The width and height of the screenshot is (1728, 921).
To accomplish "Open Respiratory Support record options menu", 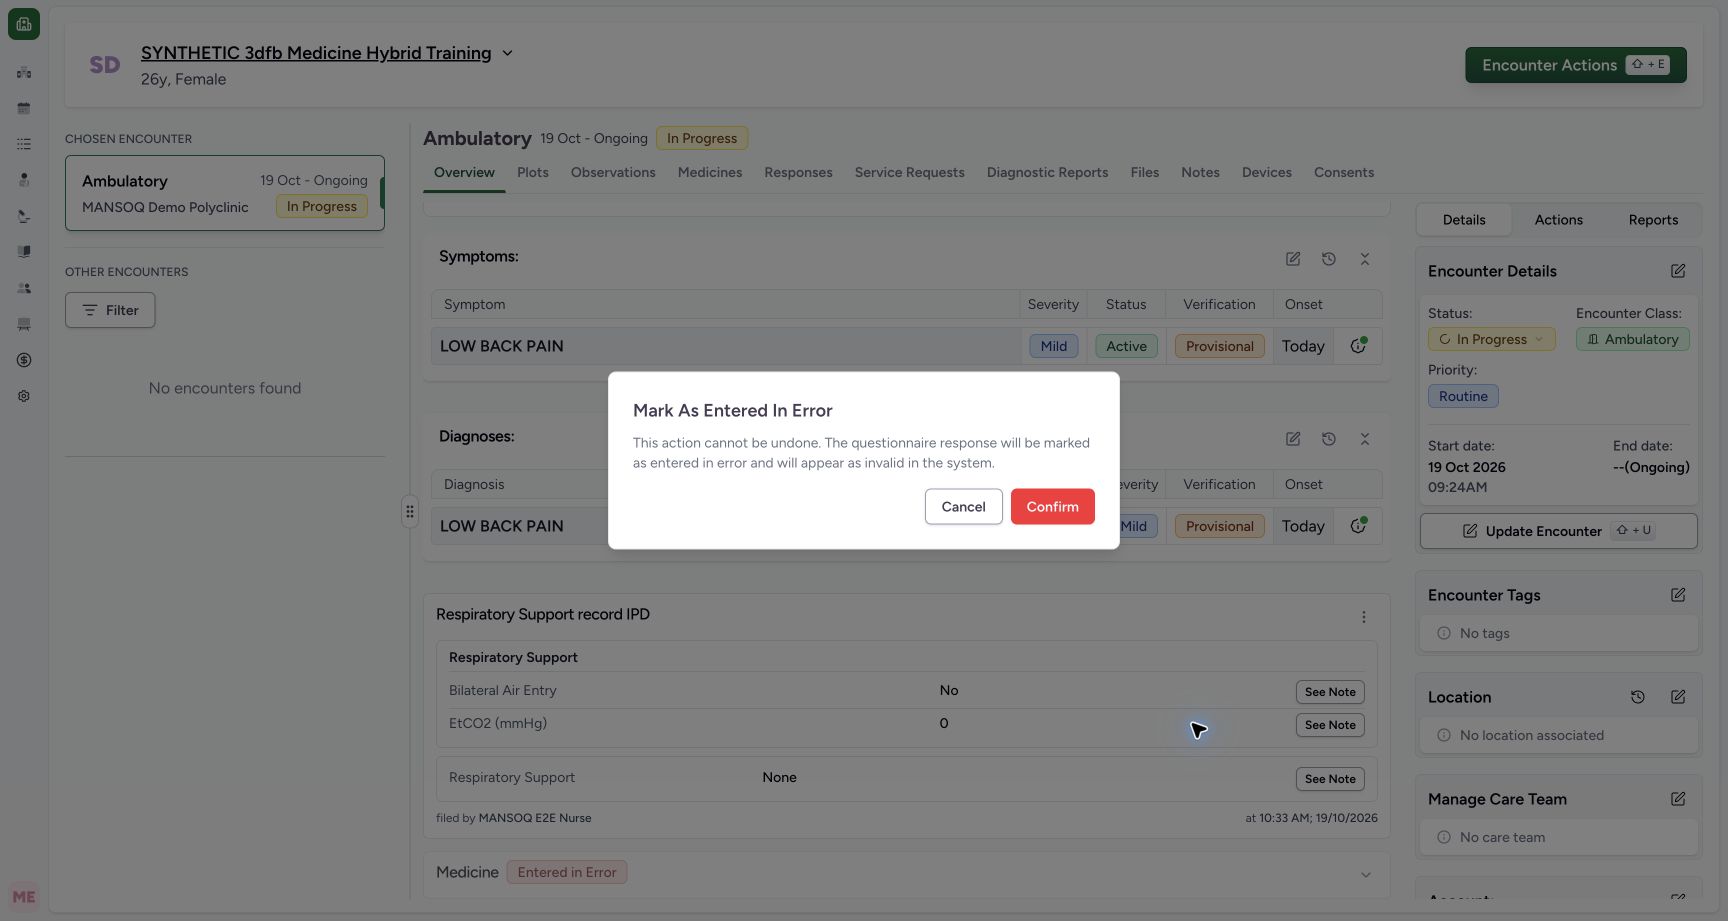I will click(x=1364, y=617).
